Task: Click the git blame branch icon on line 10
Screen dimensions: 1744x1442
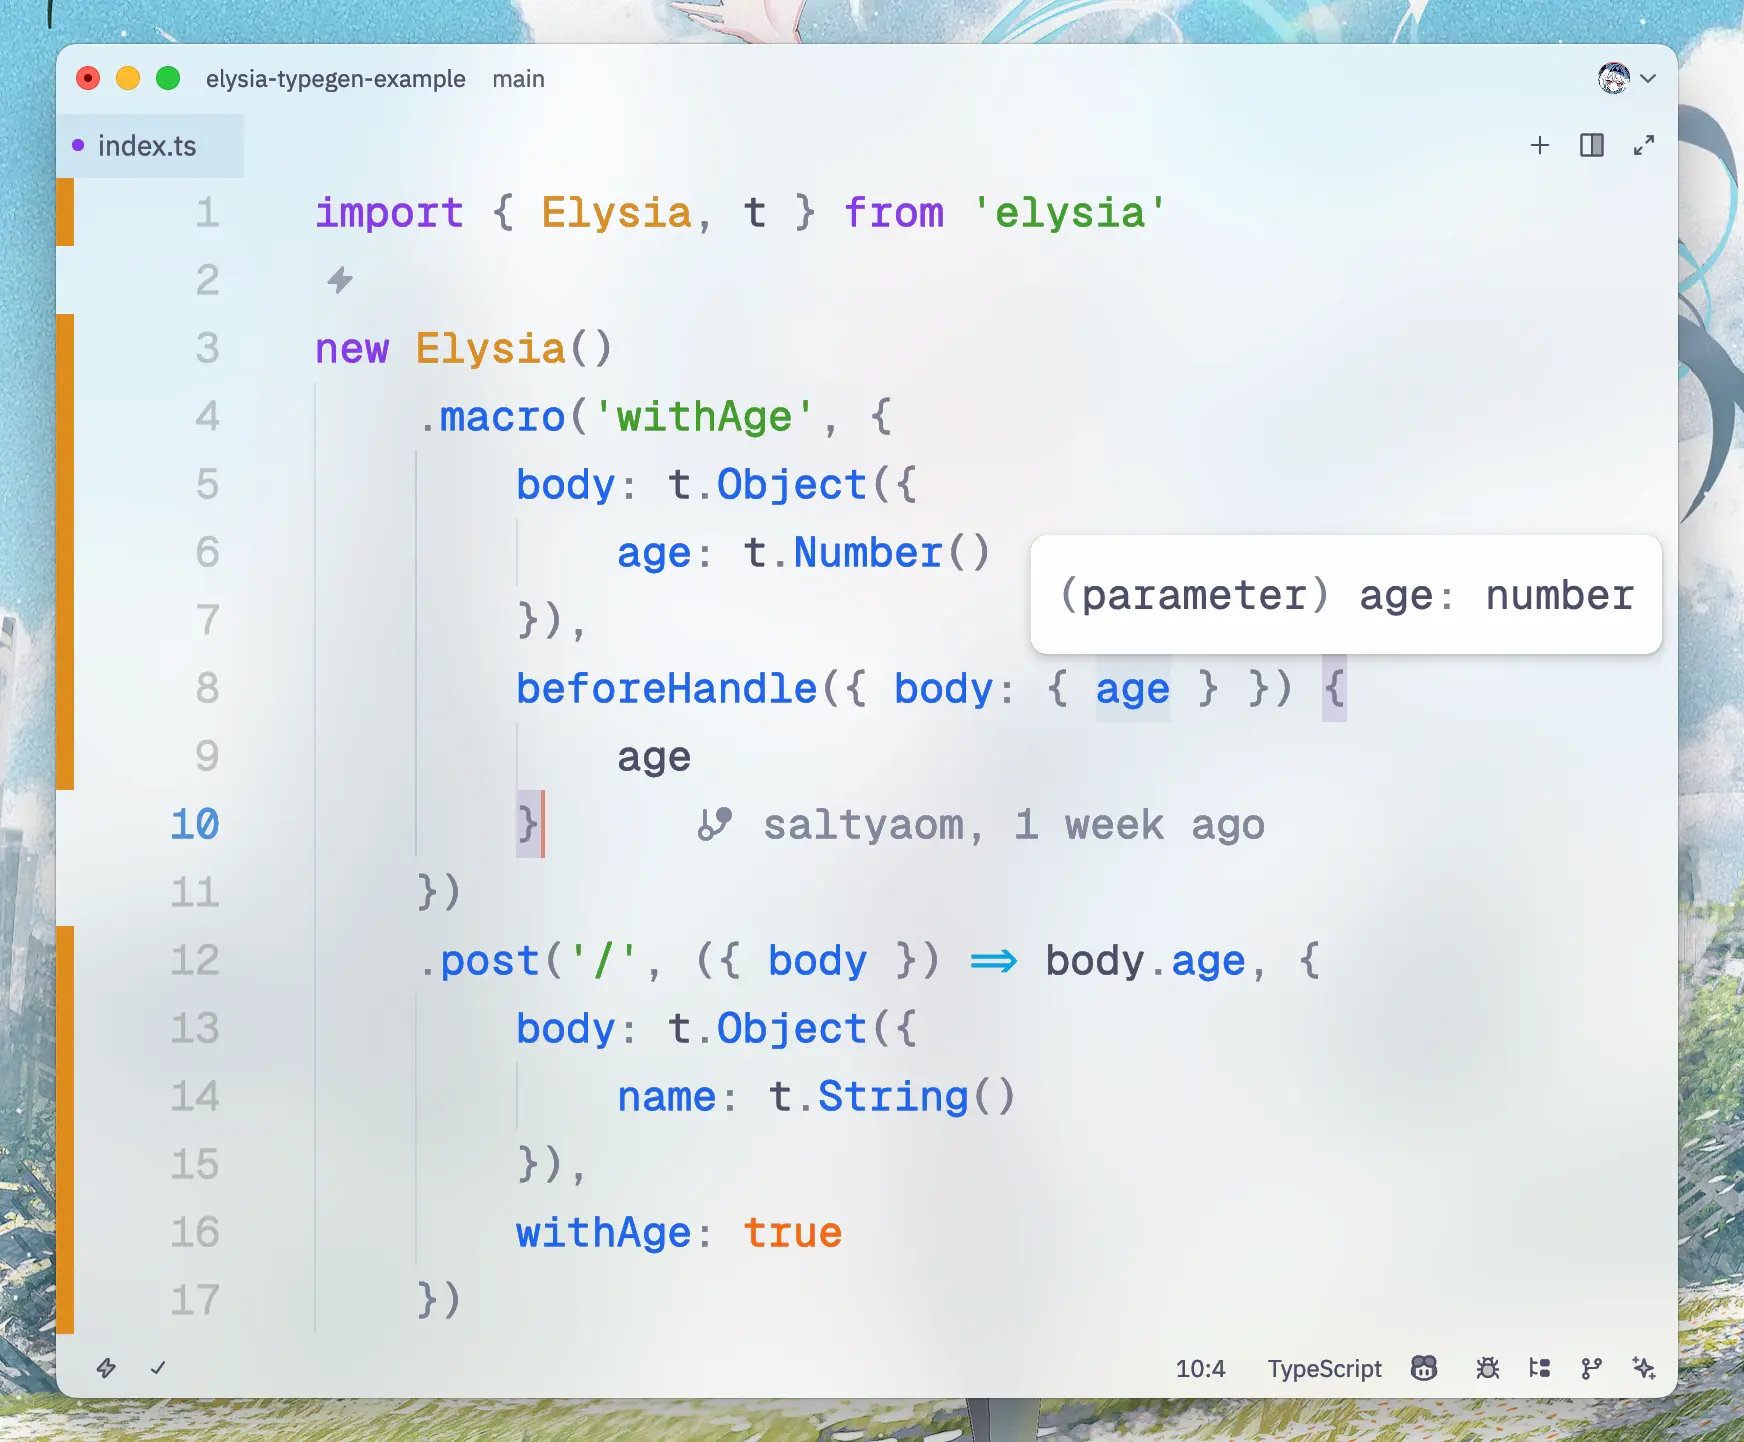Action: (x=715, y=825)
